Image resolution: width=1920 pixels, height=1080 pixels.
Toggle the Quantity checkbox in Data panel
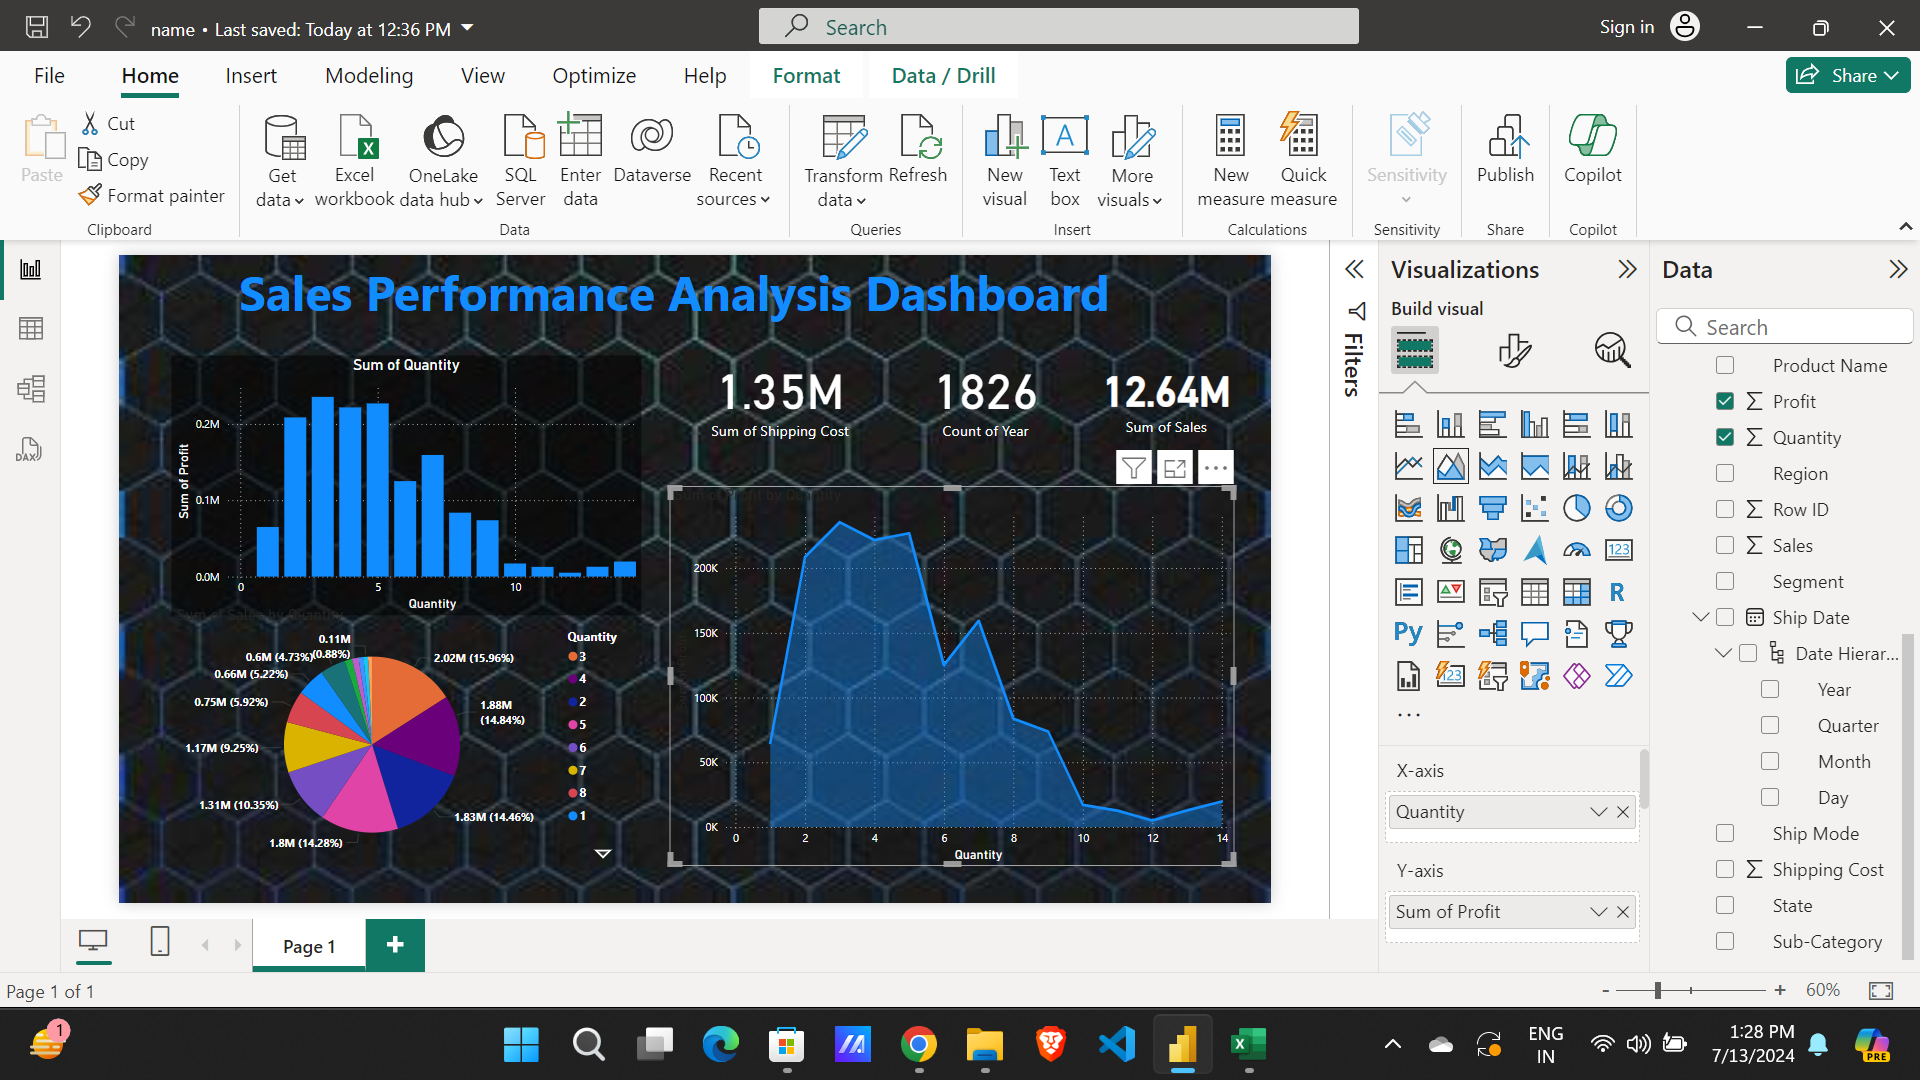(1725, 438)
